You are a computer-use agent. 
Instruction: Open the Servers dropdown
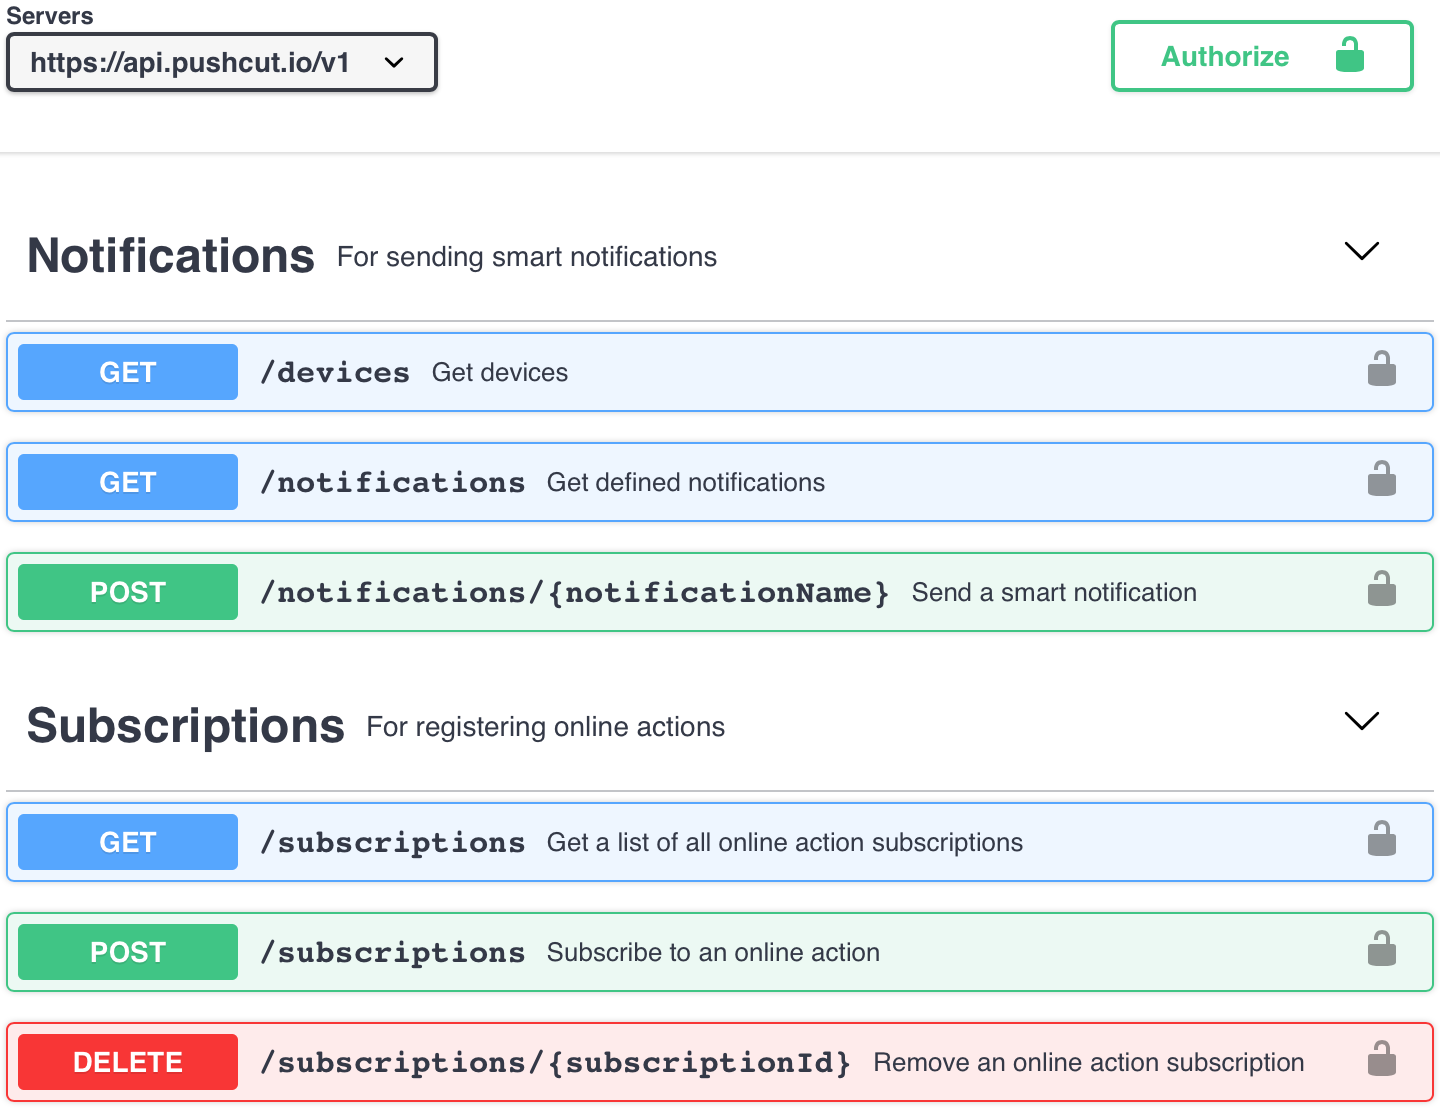[221, 62]
